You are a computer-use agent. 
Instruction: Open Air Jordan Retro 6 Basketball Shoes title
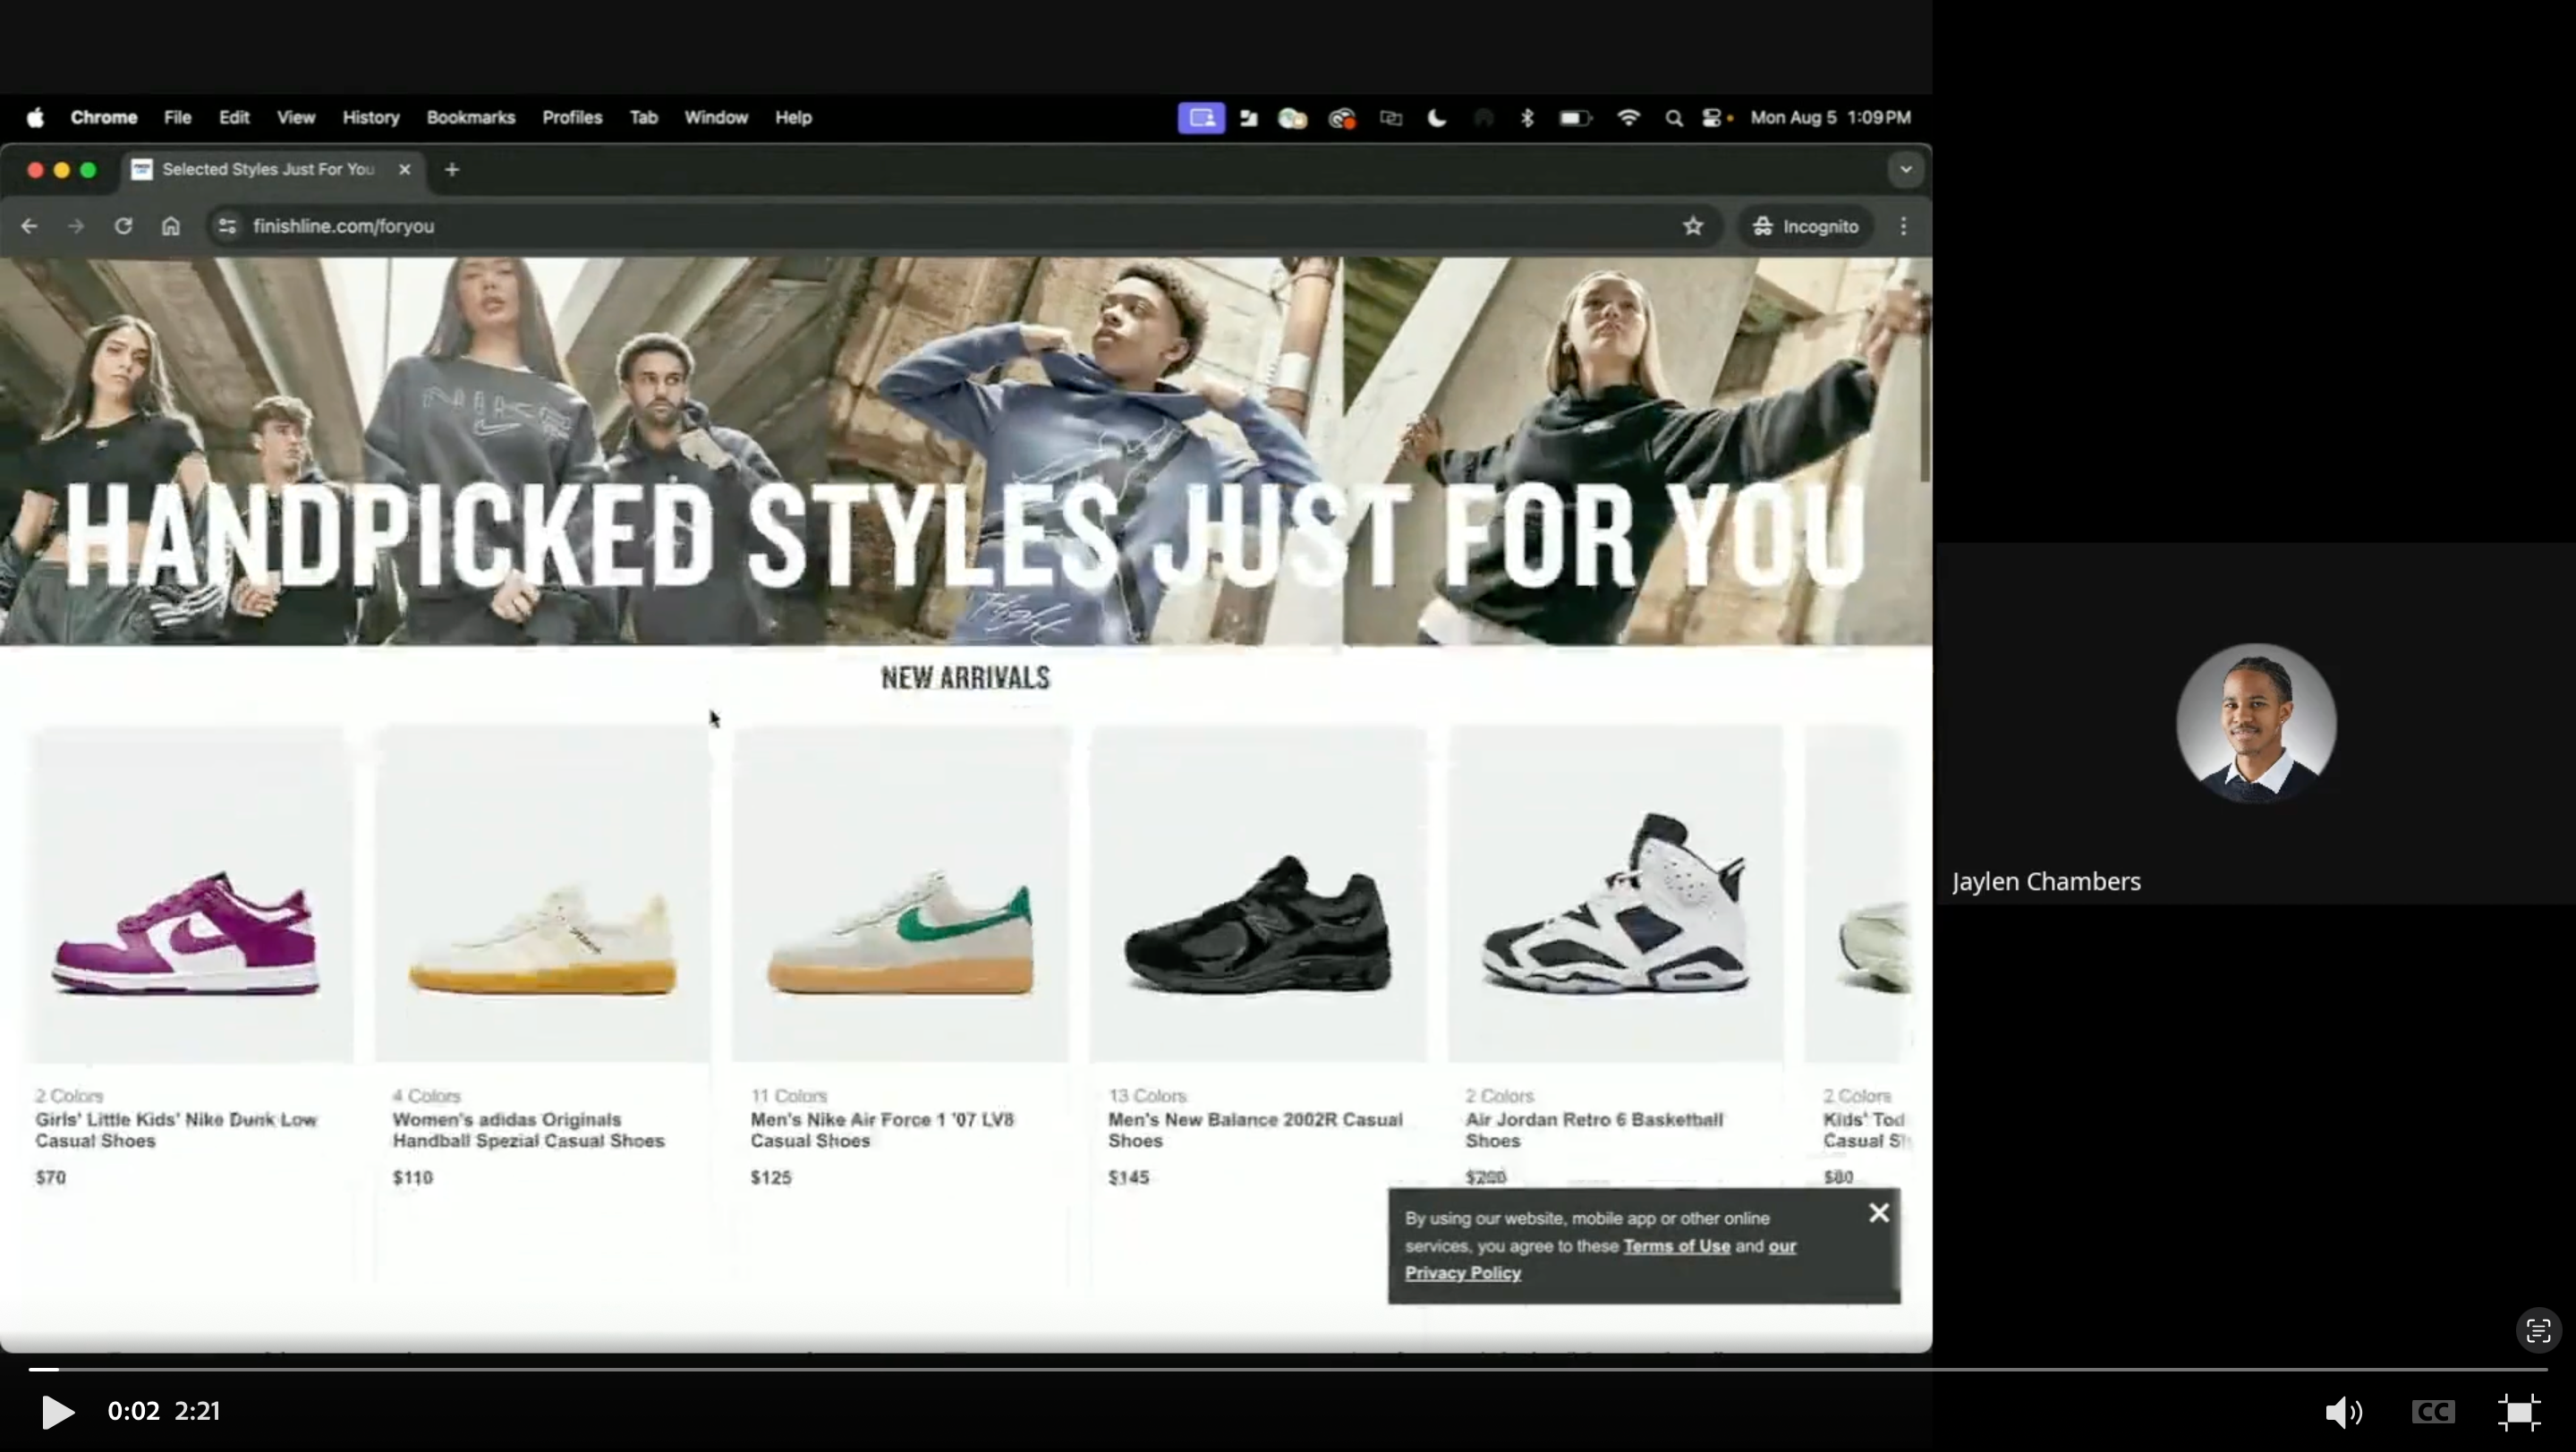(x=1594, y=1130)
